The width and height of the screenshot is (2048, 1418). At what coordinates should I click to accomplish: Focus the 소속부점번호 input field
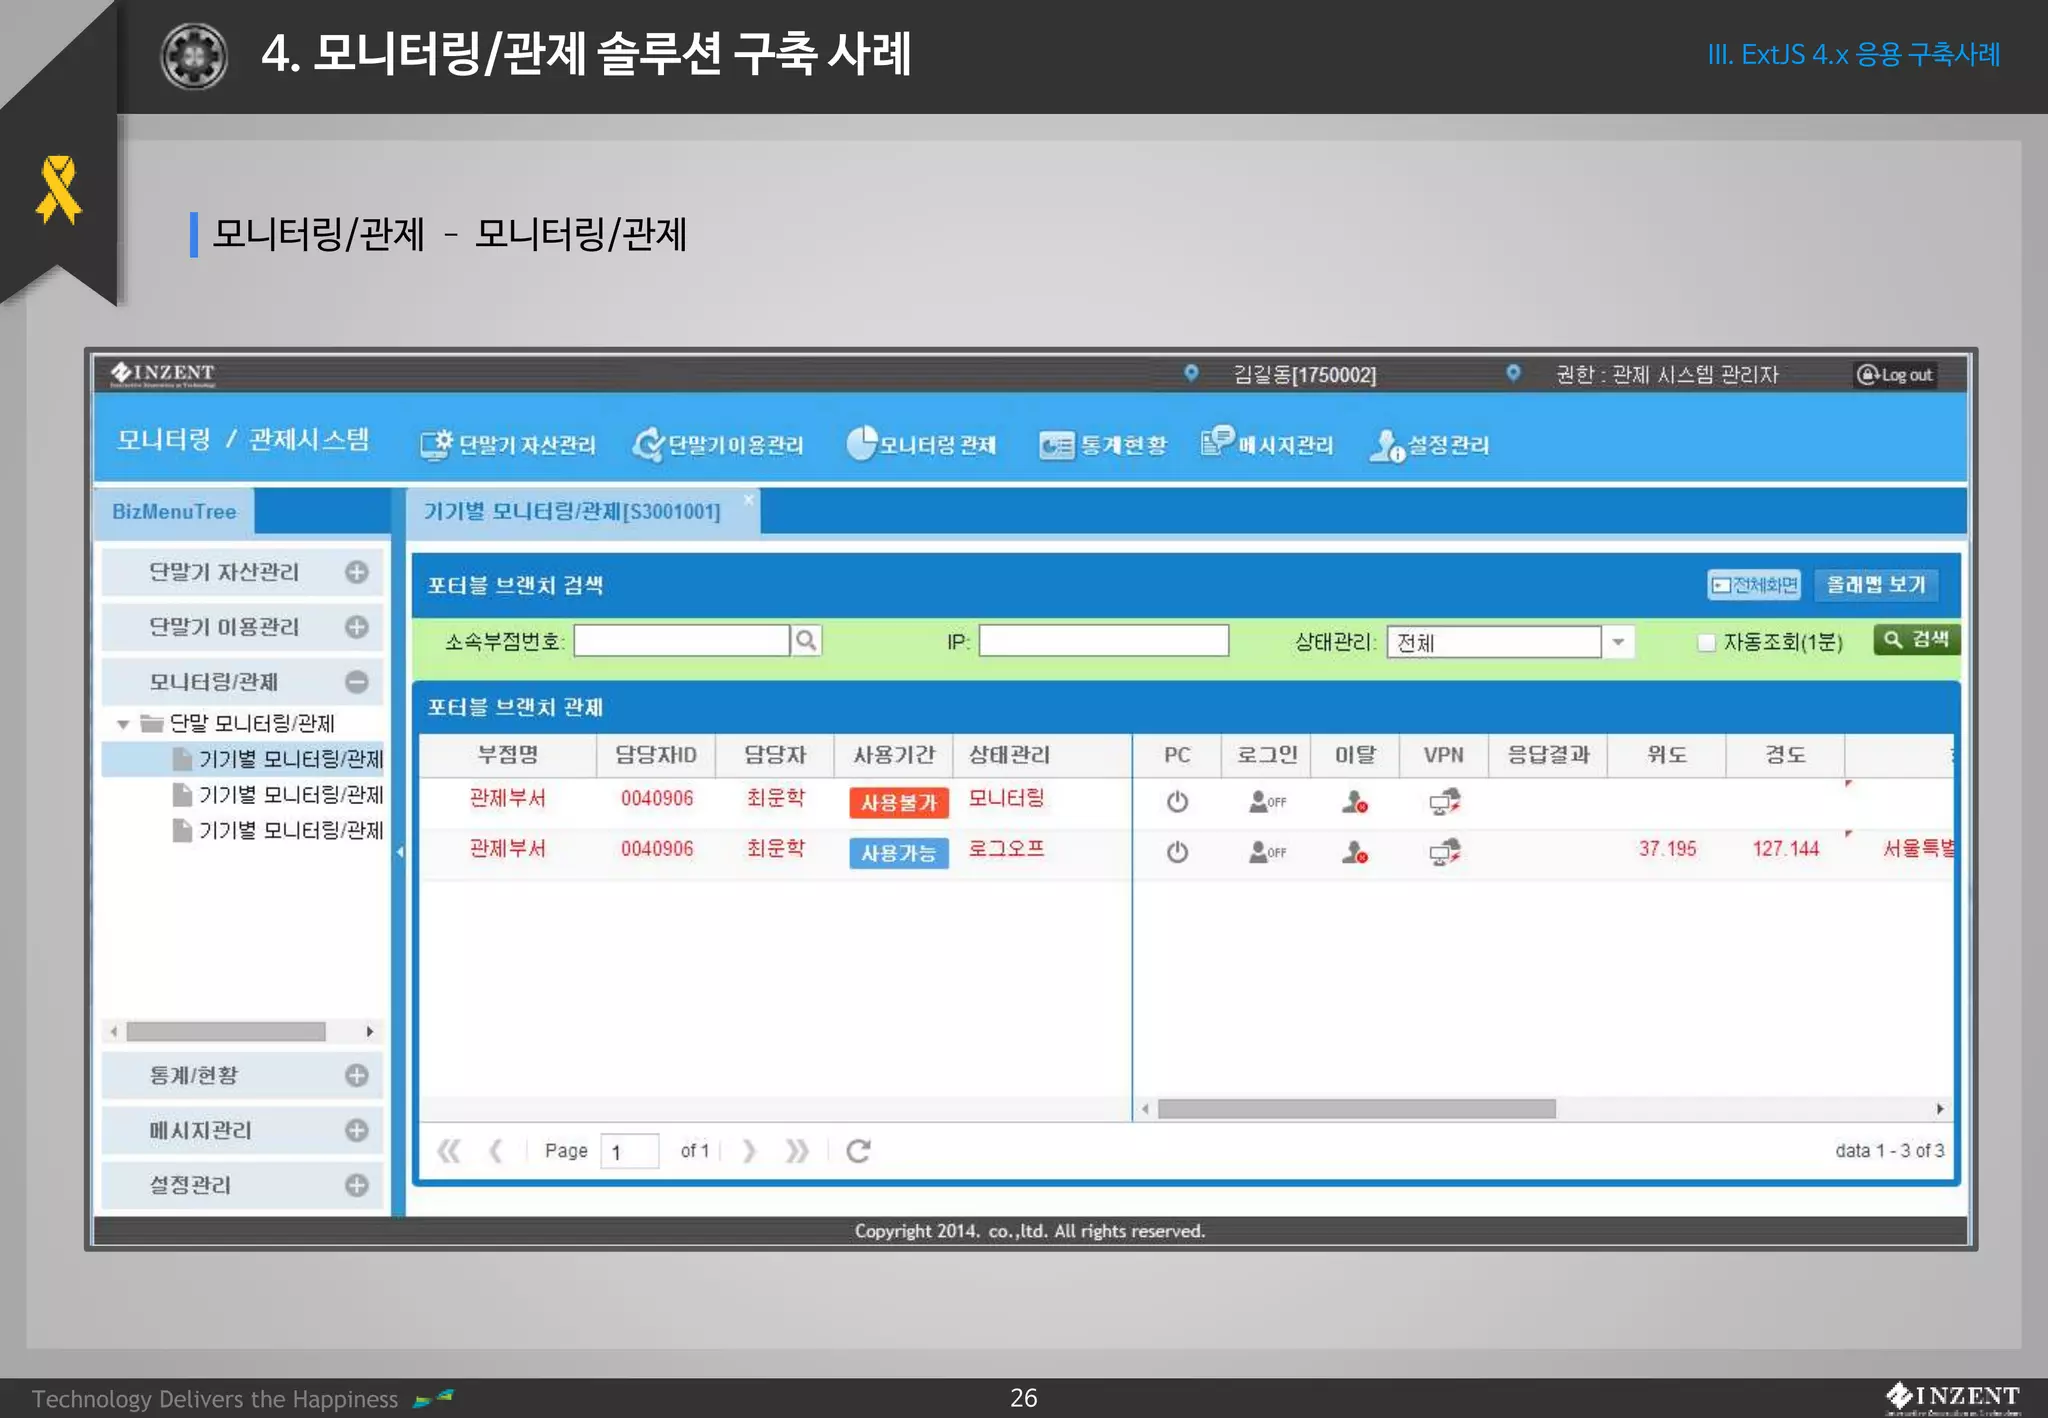[x=682, y=641]
